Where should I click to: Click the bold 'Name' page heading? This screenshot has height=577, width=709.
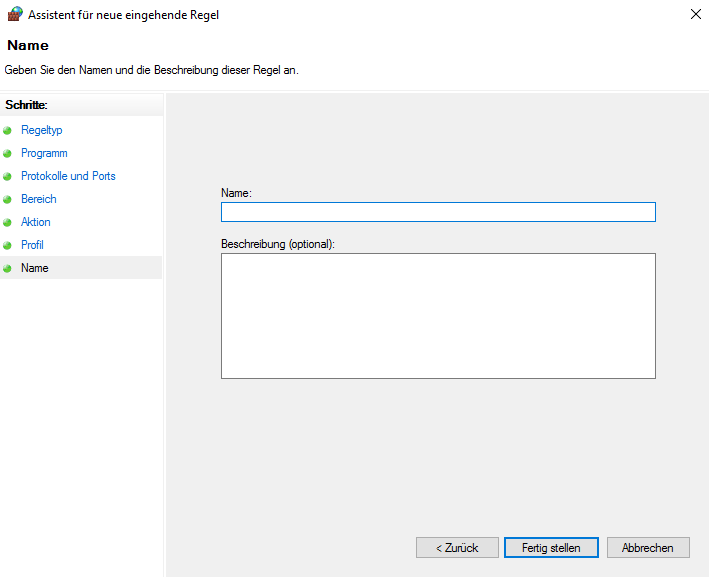pos(28,45)
